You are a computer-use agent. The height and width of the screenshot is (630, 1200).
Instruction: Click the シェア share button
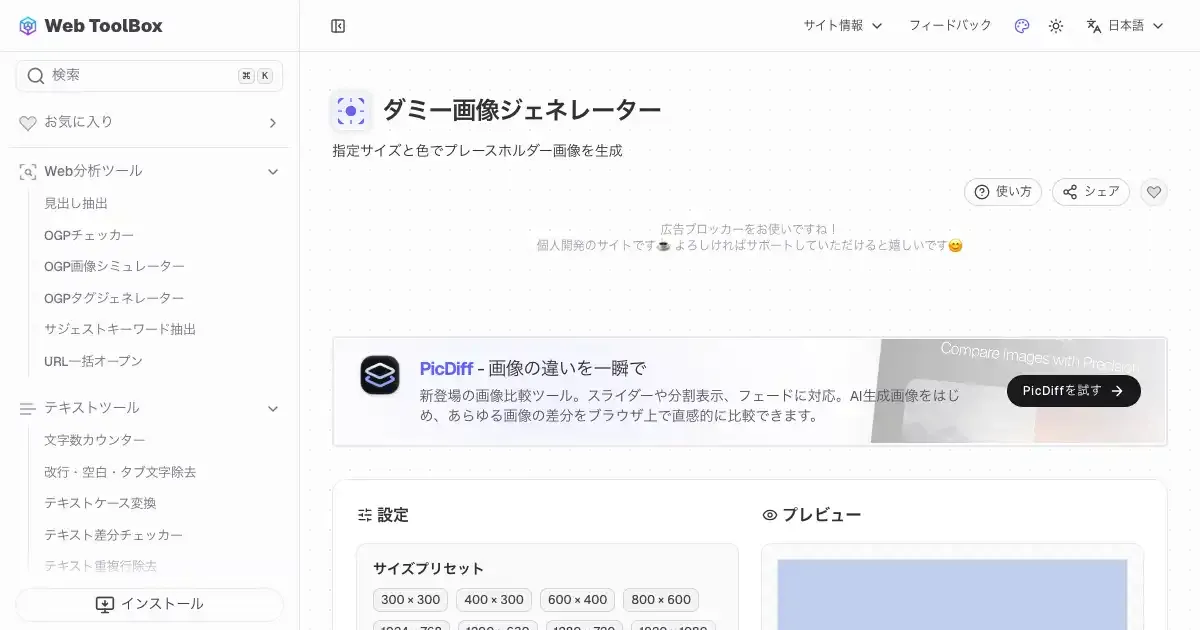pyautogui.click(x=1090, y=192)
